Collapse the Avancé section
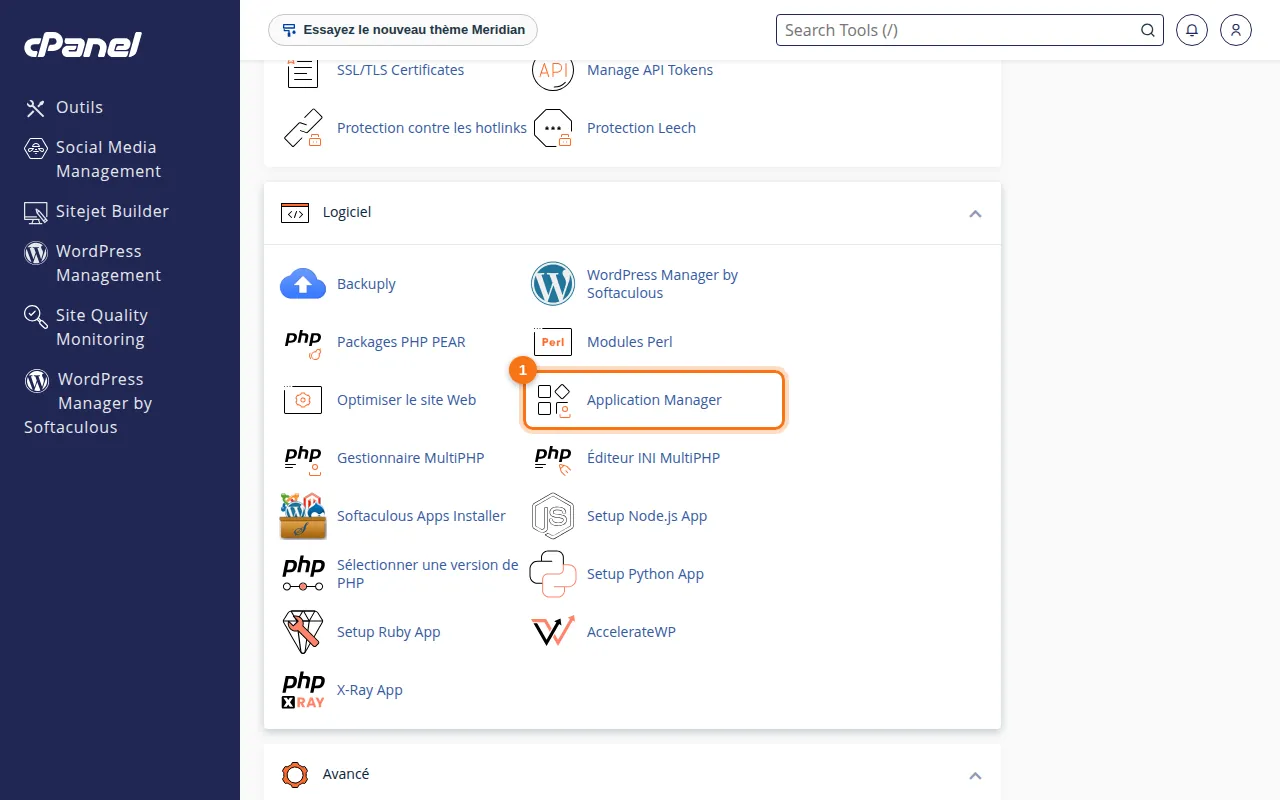The height and width of the screenshot is (800, 1280). (x=975, y=775)
